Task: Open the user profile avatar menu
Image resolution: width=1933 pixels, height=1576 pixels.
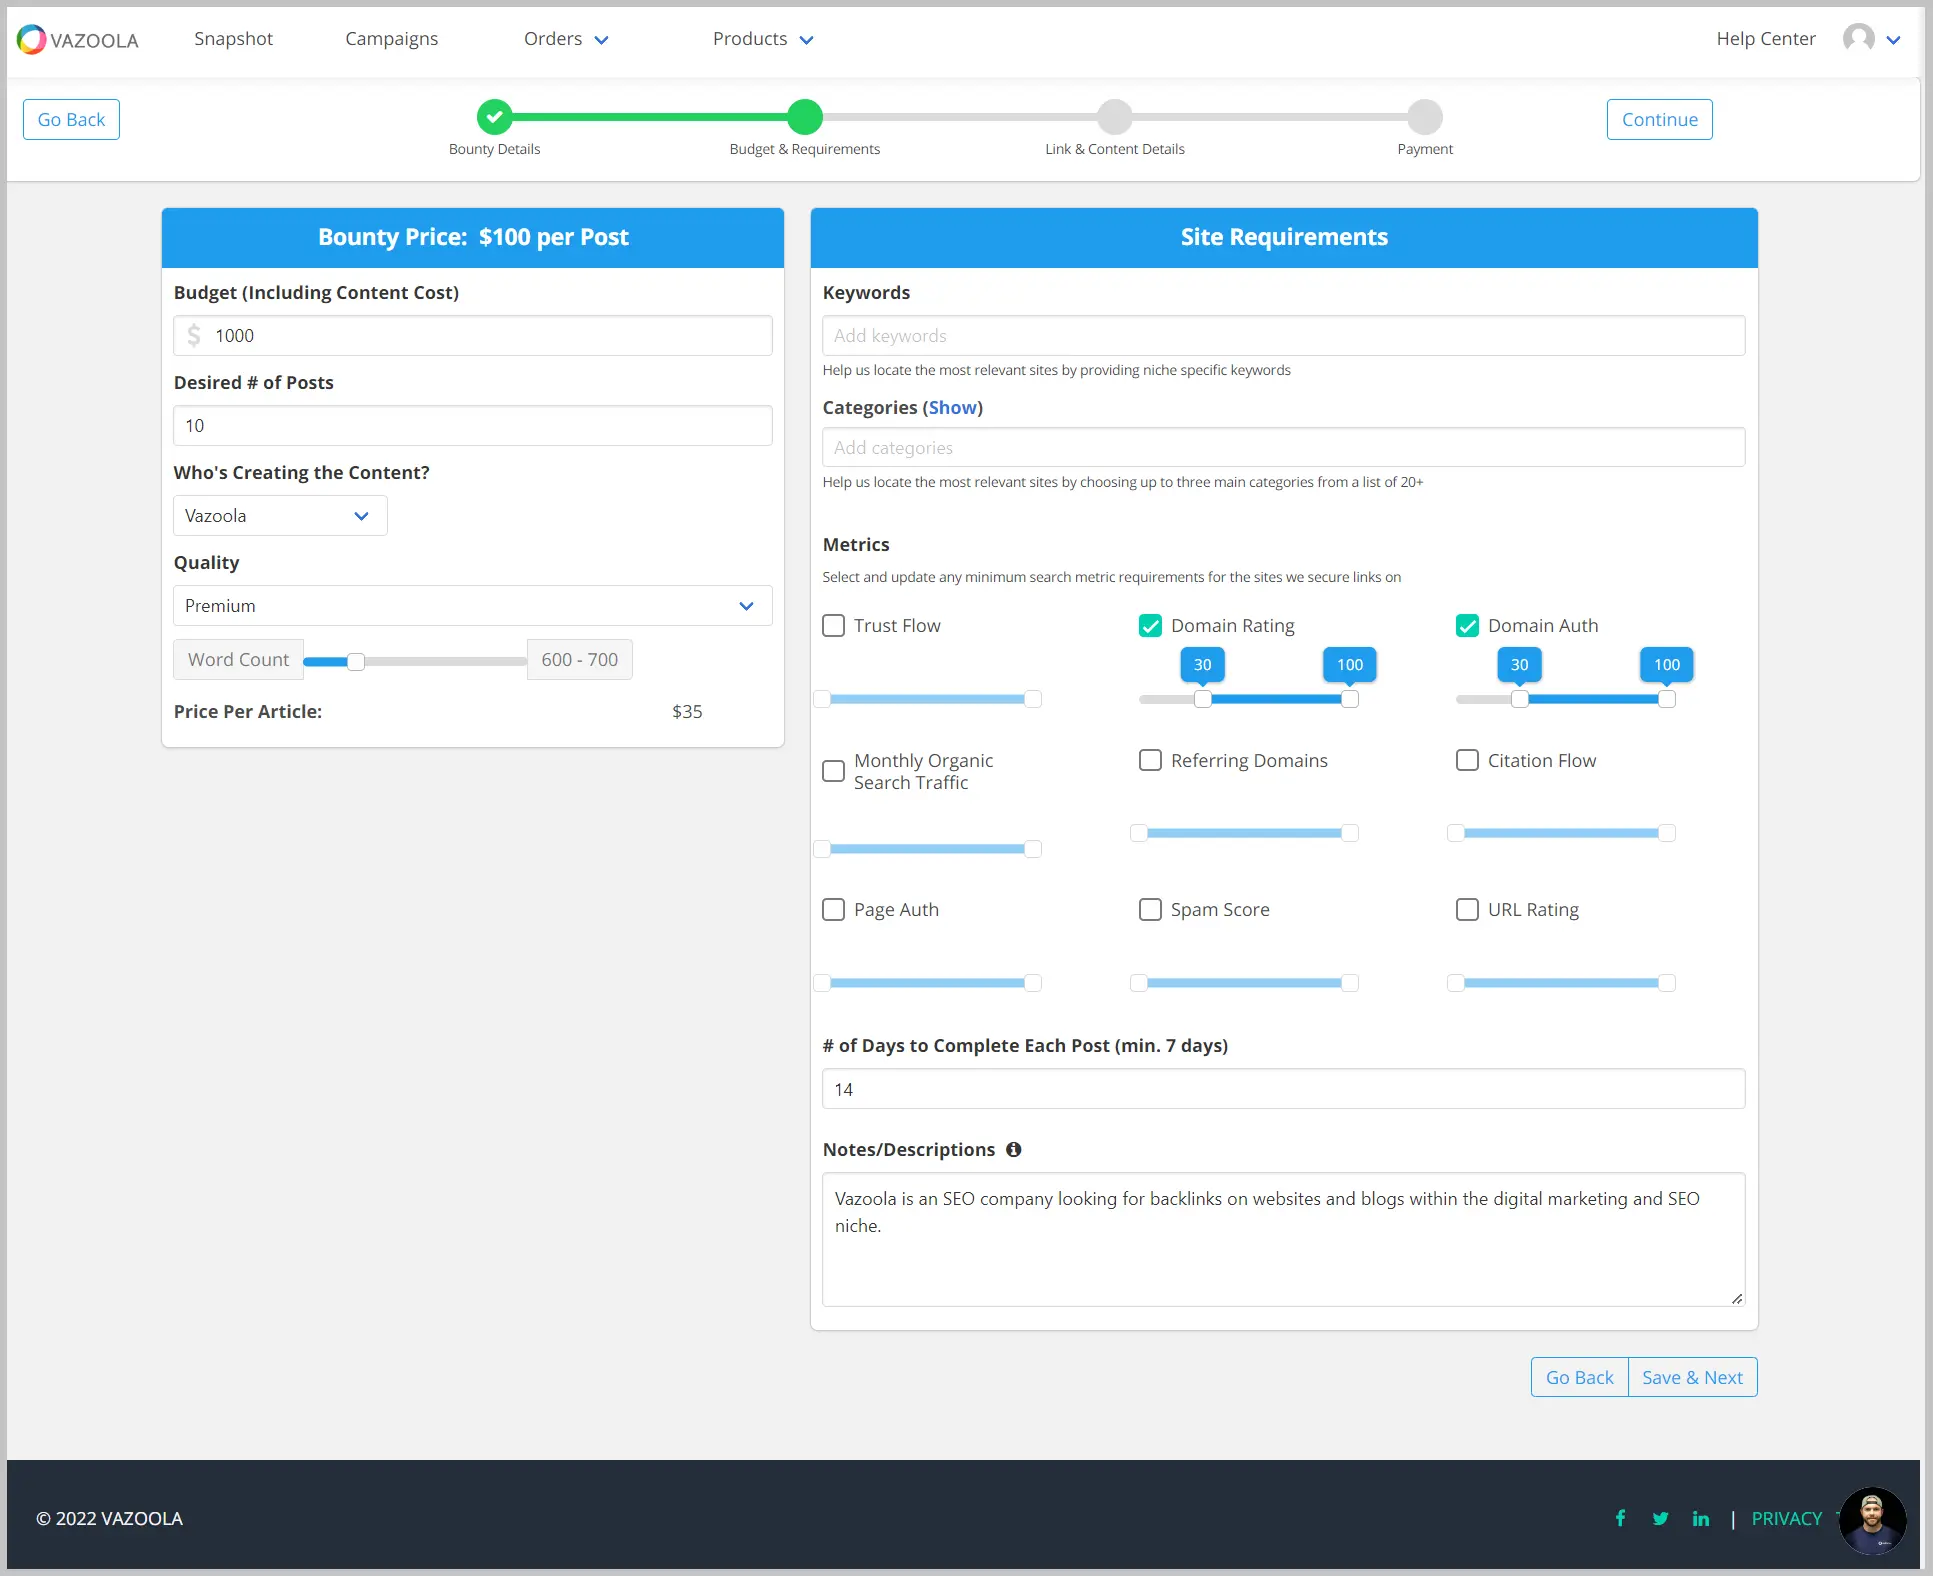Action: [1858, 39]
